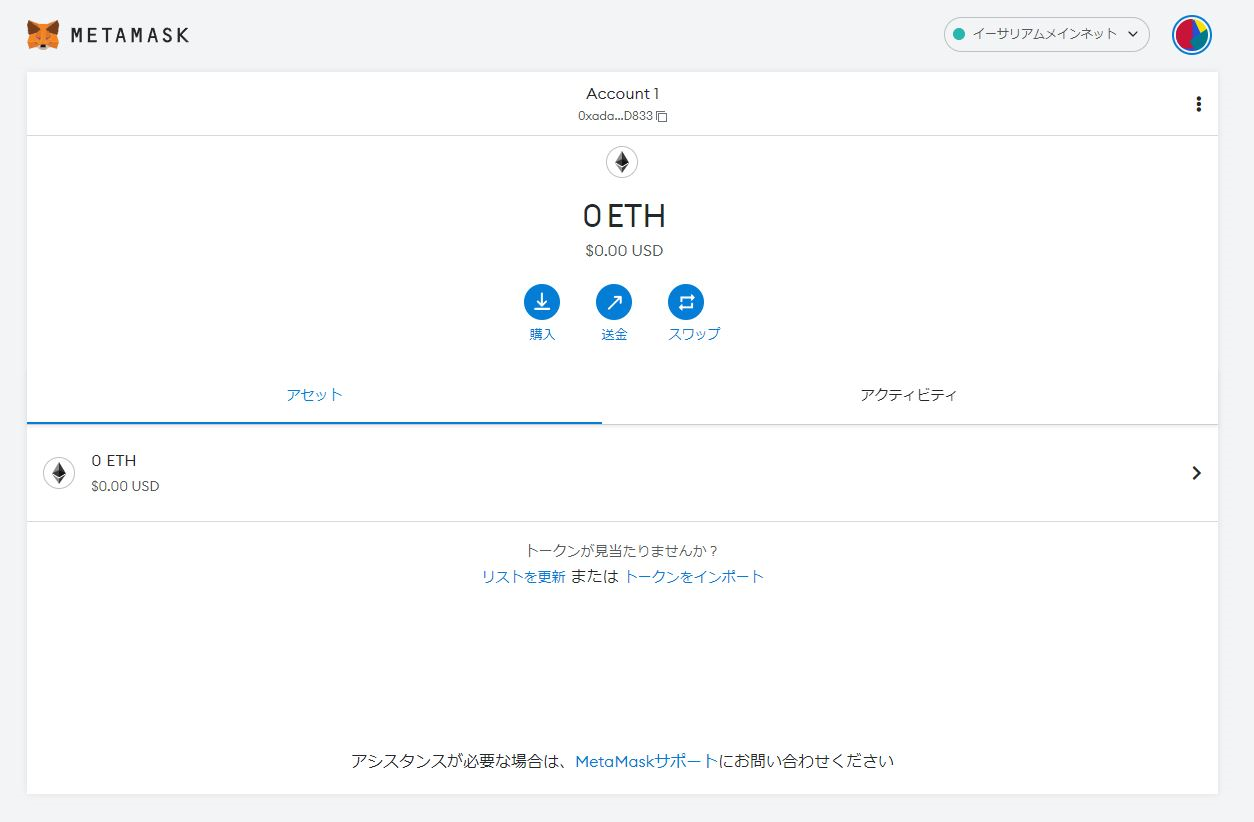Click $0.00 USD in the asset row
This screenshot has height=822, width=1254.
point(125,487)
